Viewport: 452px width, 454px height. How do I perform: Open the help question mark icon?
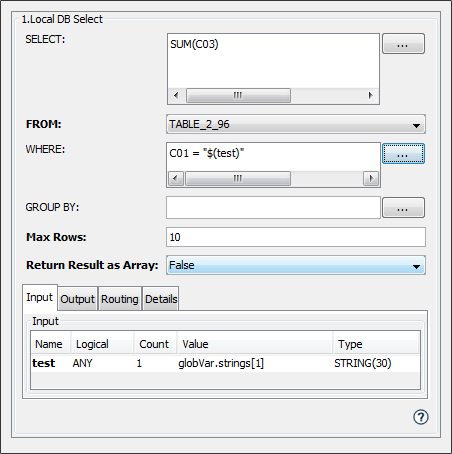pyautogui.click(x=421, y=417)
